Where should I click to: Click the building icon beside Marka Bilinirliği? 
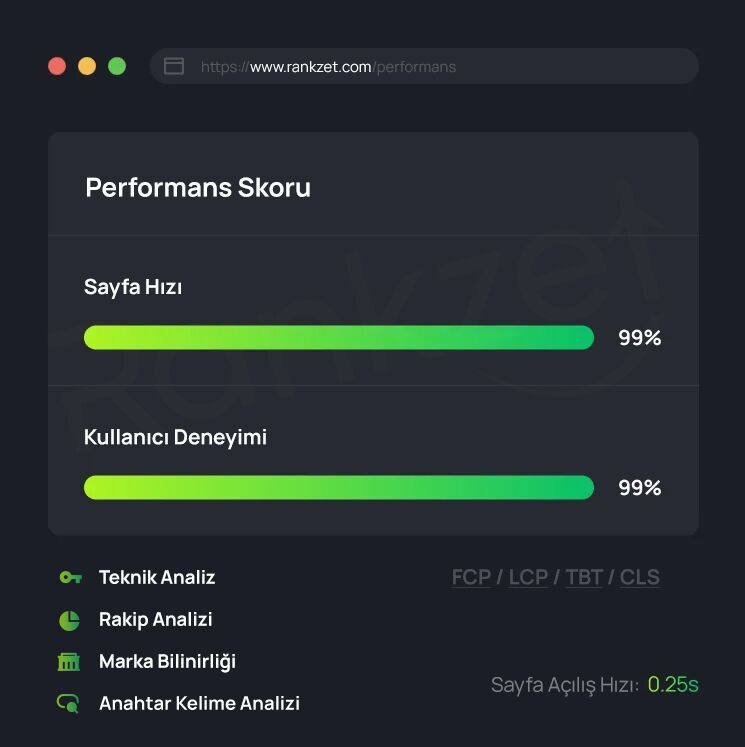click(x=69, y=662)
